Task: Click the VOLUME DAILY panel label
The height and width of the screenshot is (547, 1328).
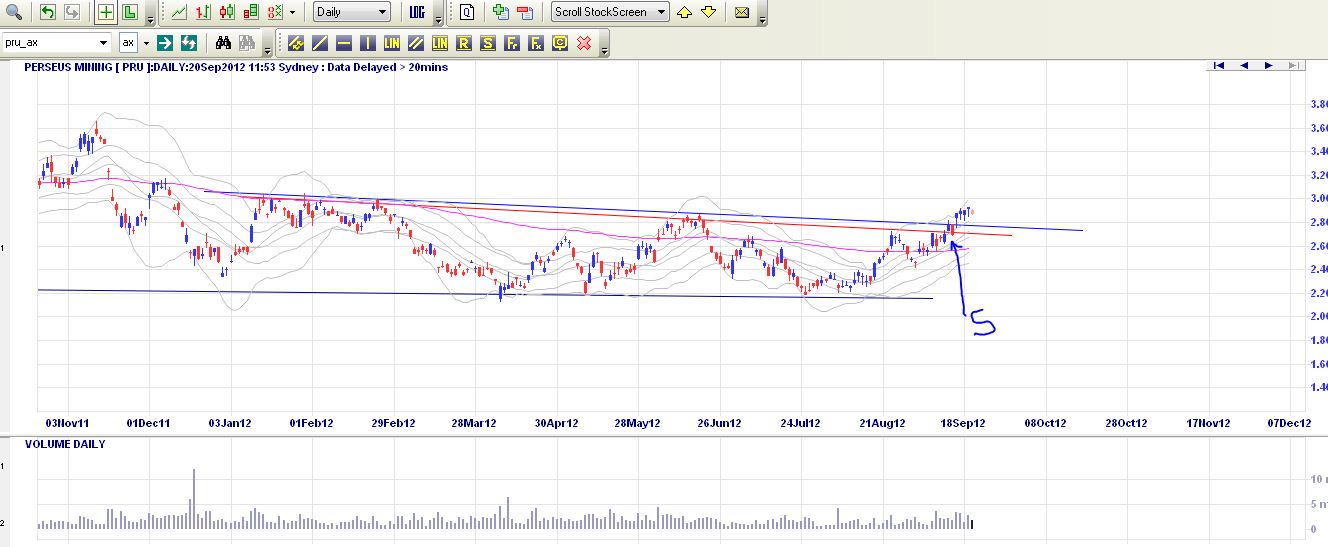Action: [65, 444]
